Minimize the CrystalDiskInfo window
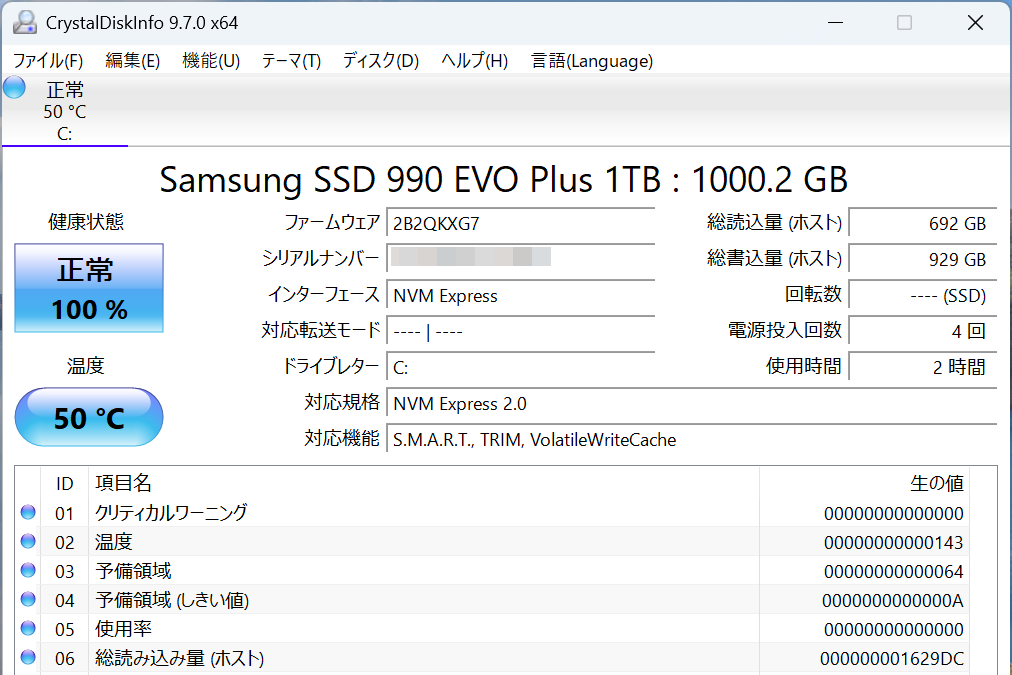 click(836, 23)
